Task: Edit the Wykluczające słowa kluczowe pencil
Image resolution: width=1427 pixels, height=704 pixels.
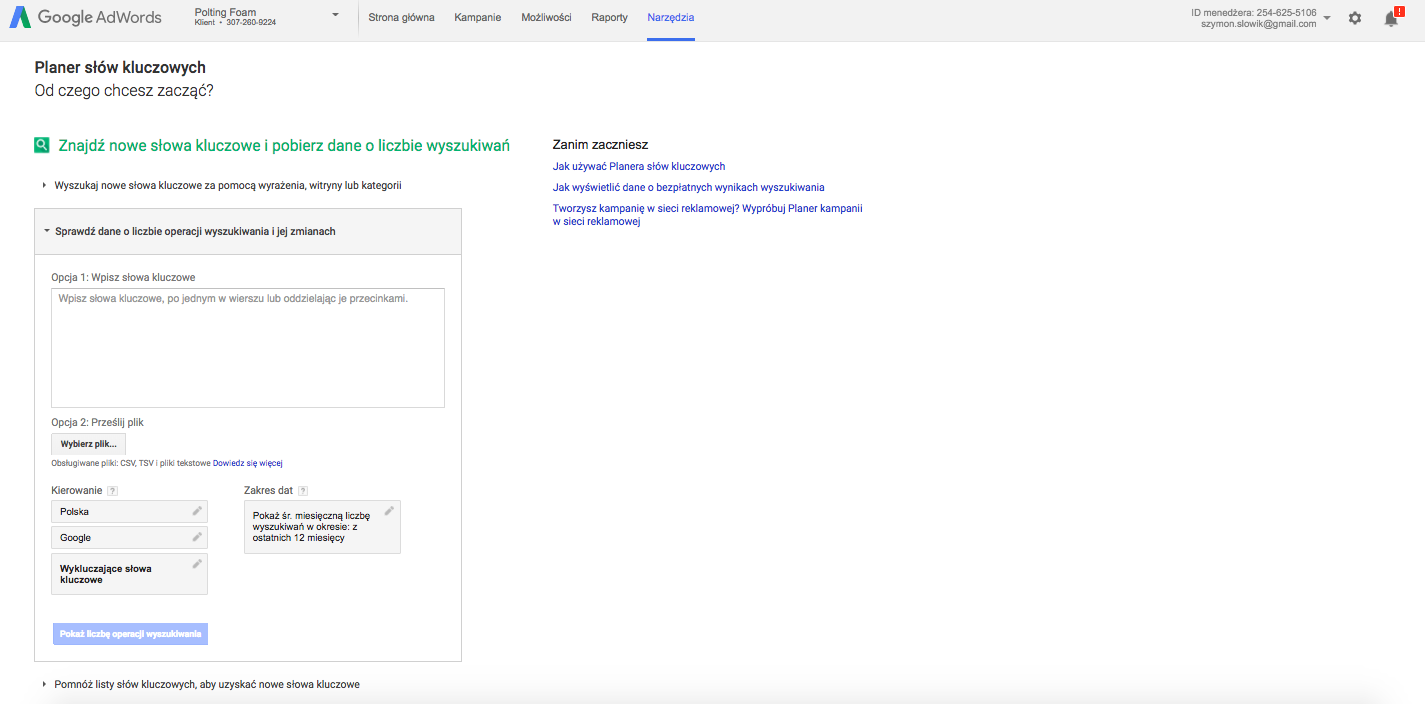Action: click(x=197, y=564)
